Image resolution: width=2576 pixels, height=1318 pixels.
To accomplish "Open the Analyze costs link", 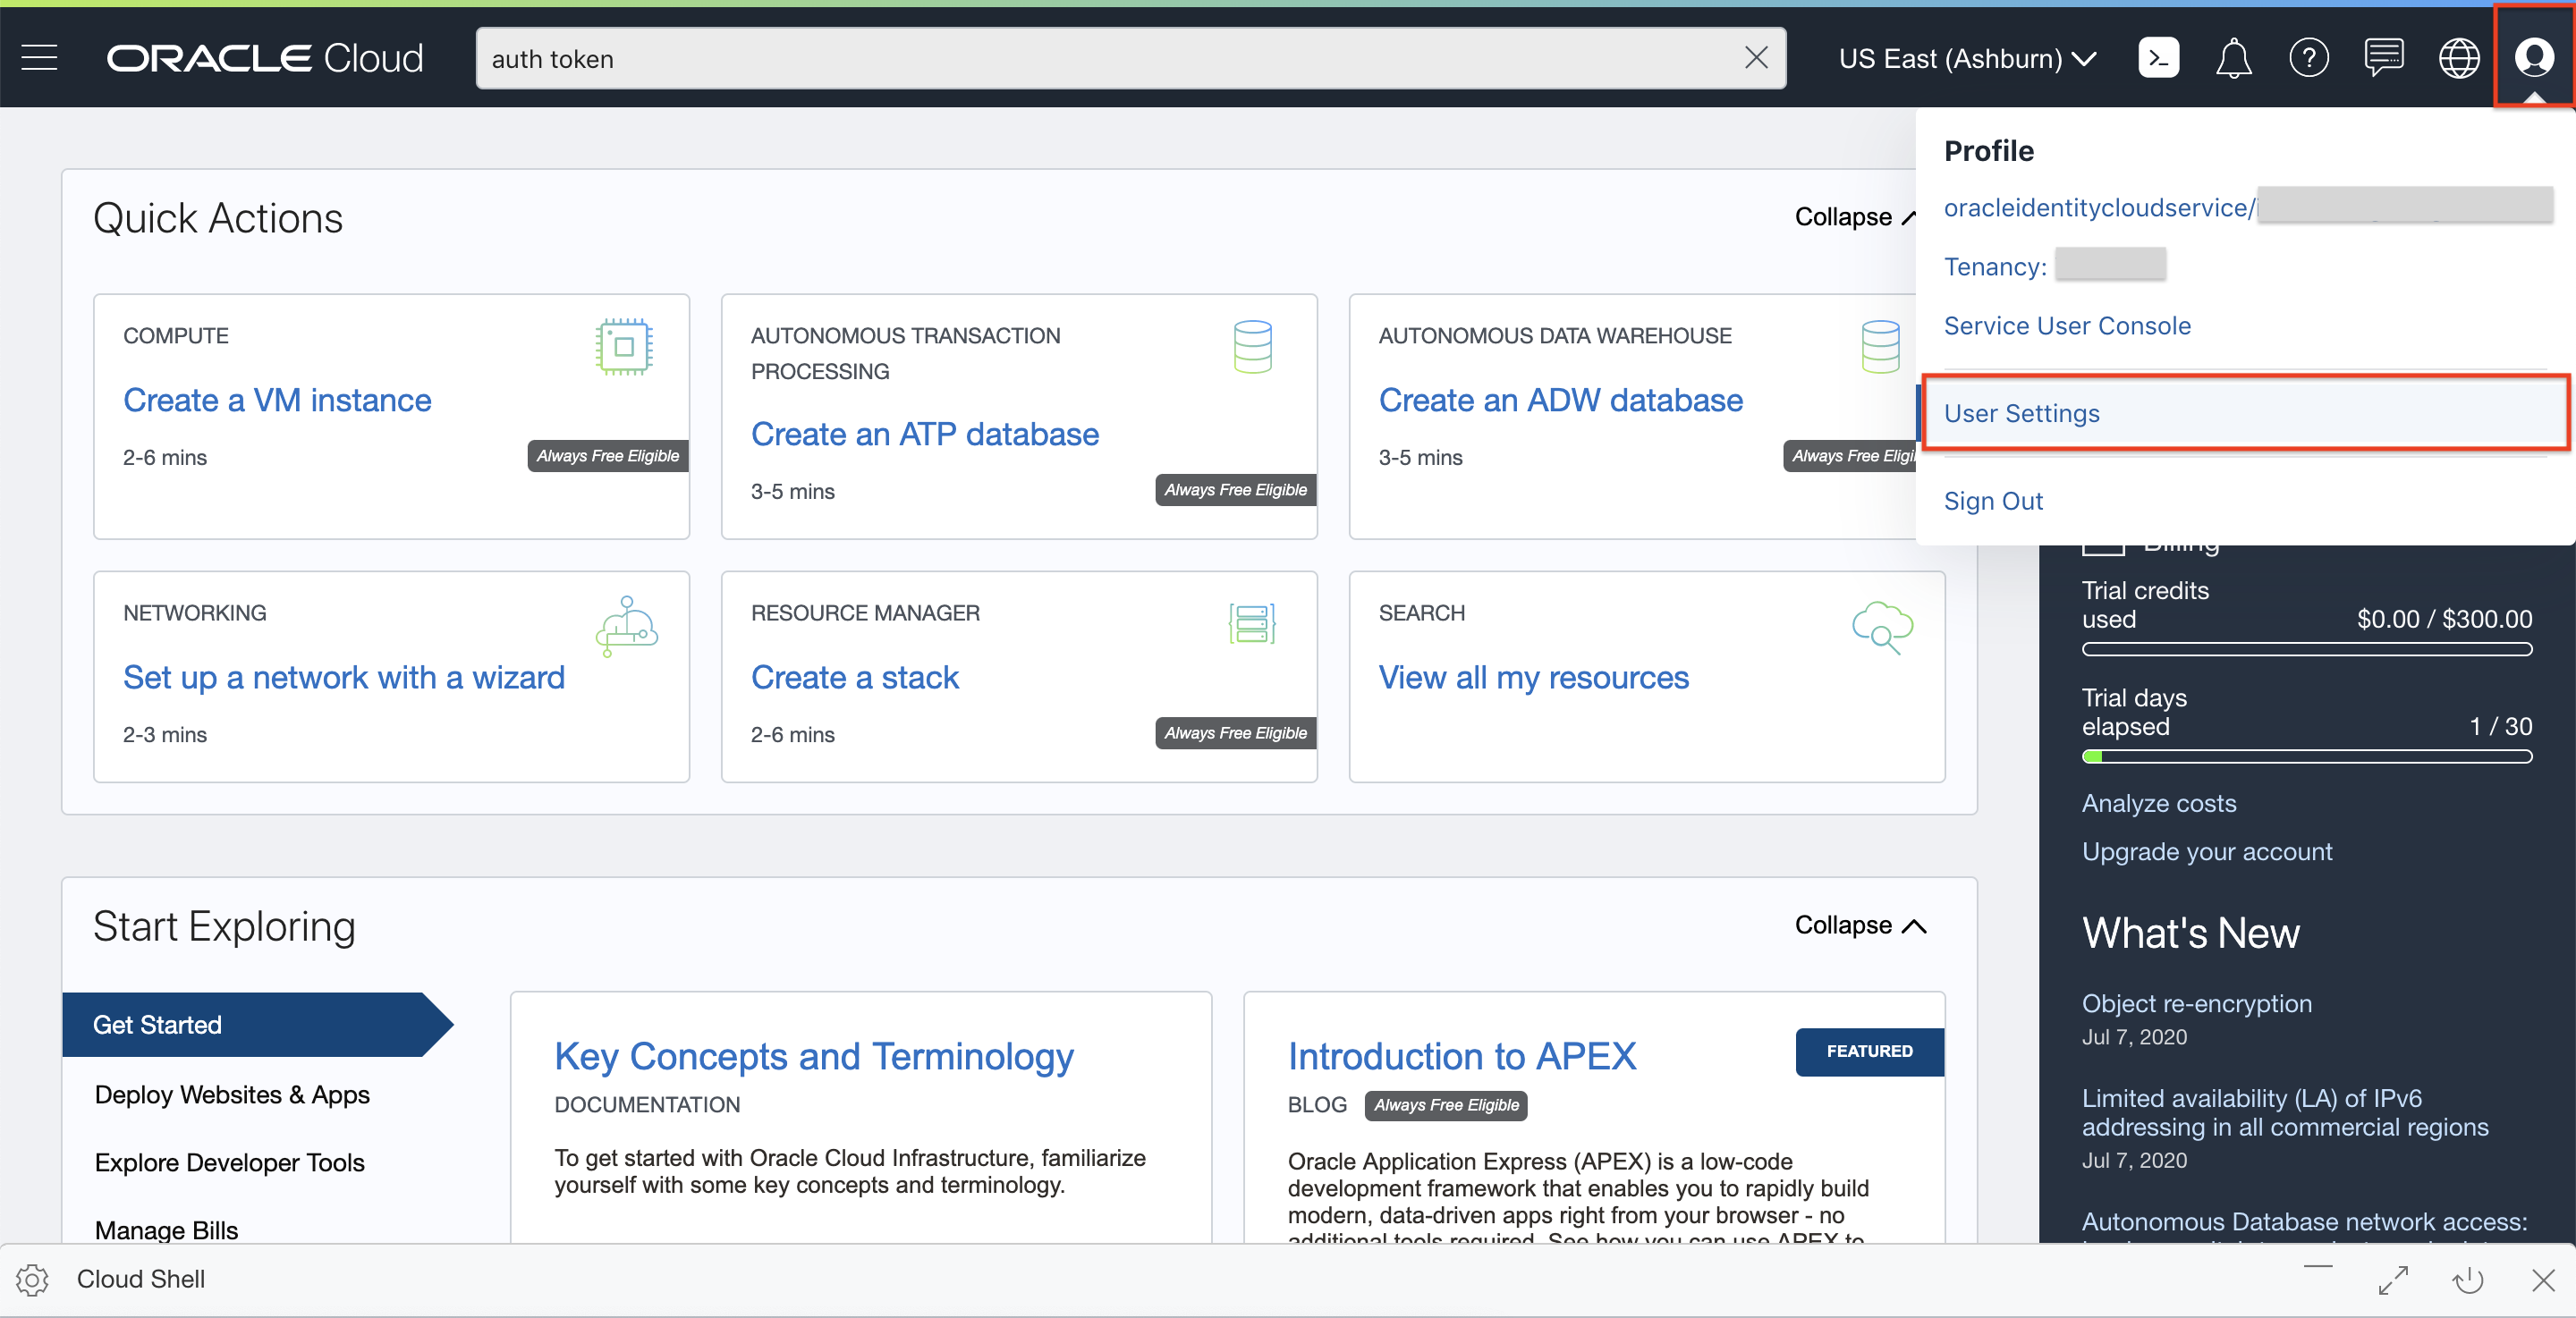I will pyautogui.click(x=2158, y=803).
